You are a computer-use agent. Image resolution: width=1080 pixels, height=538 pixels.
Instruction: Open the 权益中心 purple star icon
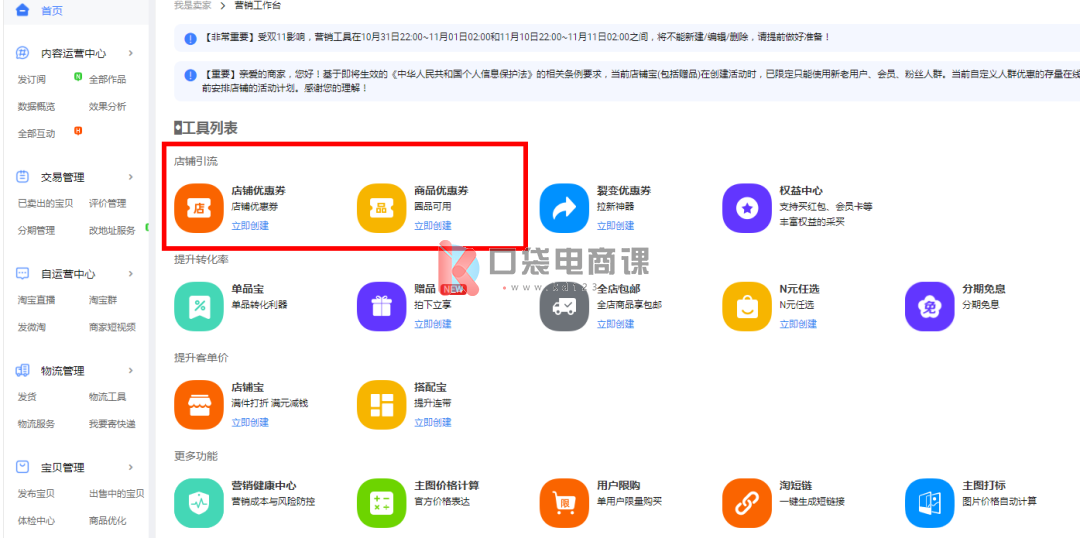coord(747,208)
